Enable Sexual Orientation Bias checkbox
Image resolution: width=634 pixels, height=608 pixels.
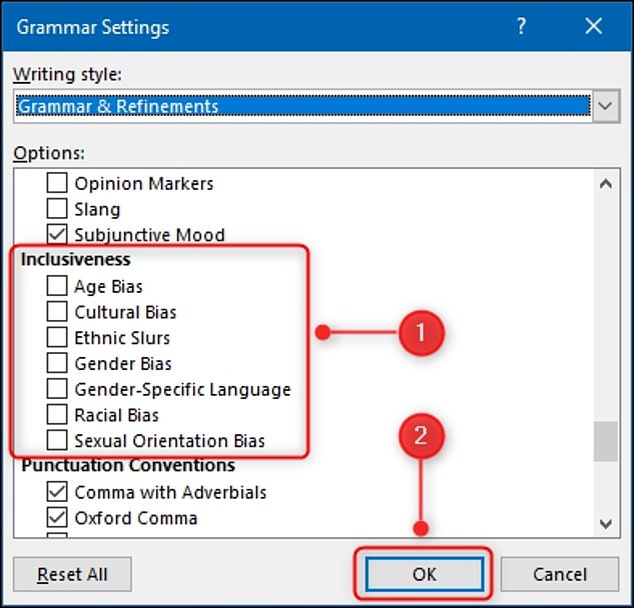click(58, 441)
